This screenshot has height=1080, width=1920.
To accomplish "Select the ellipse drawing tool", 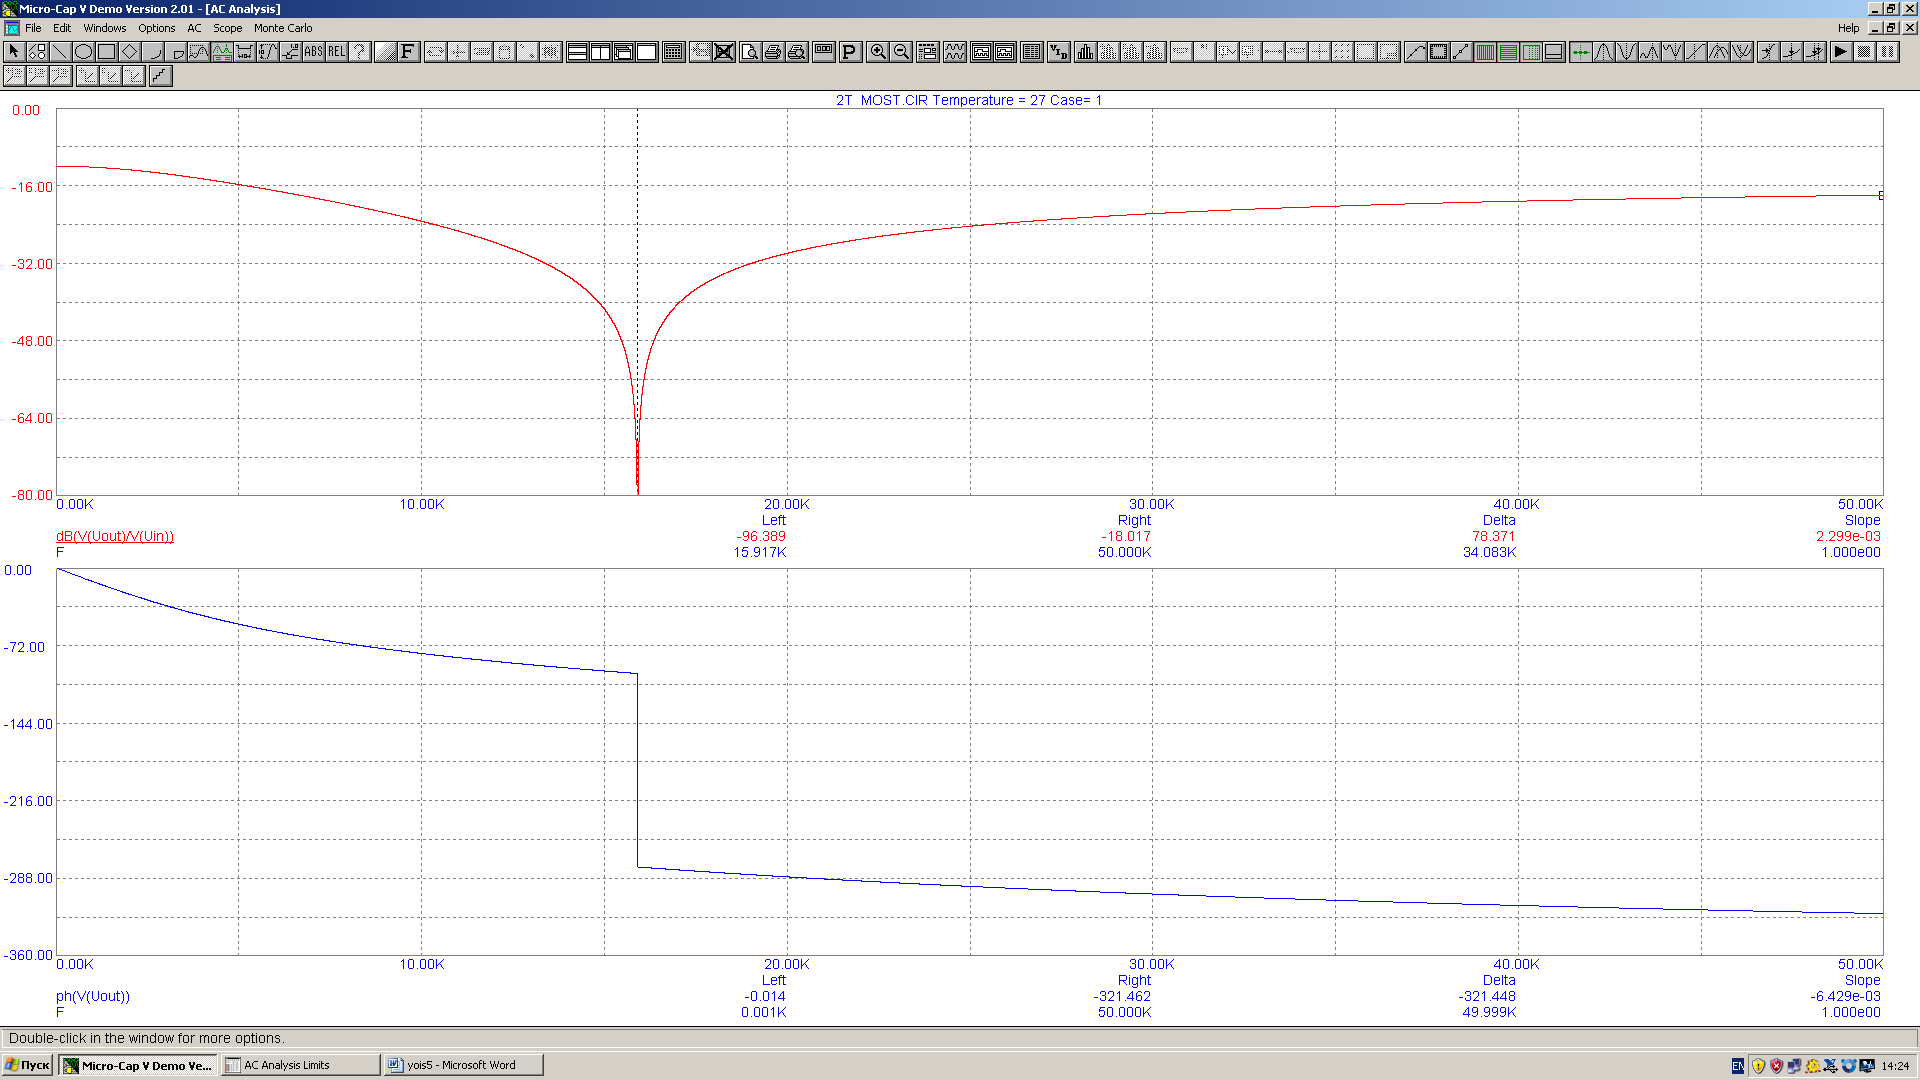I will click(x=83, y=52).
